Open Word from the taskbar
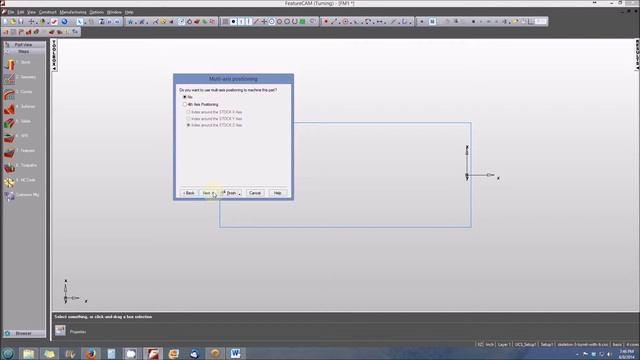This screenshot has width=640, height=360. (x=236, y=353)
